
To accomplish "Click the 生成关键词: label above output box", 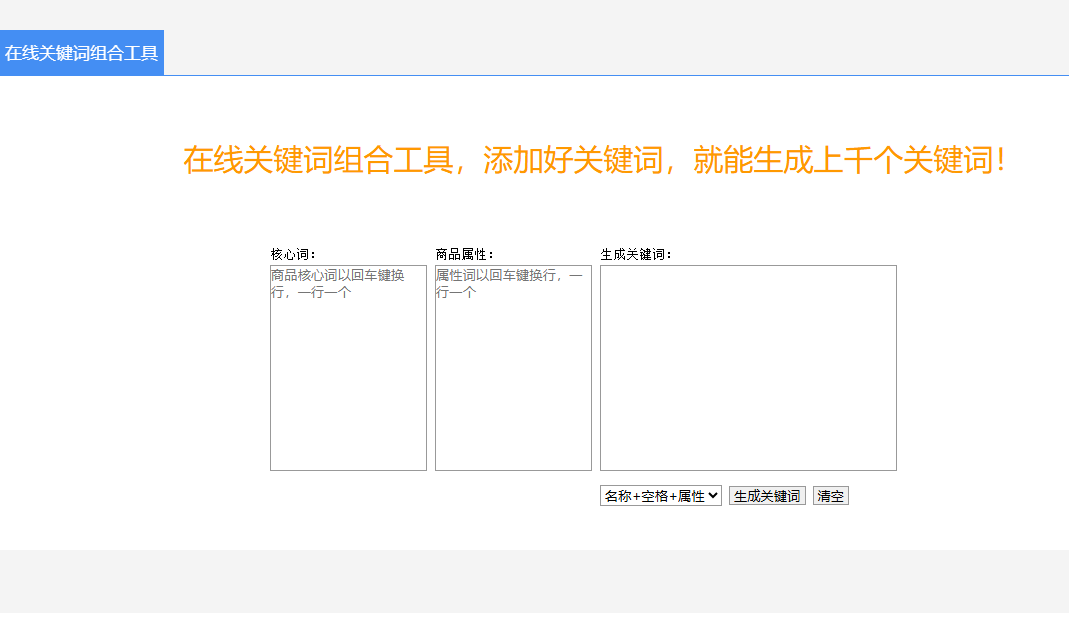I will (x=636, y=254).
